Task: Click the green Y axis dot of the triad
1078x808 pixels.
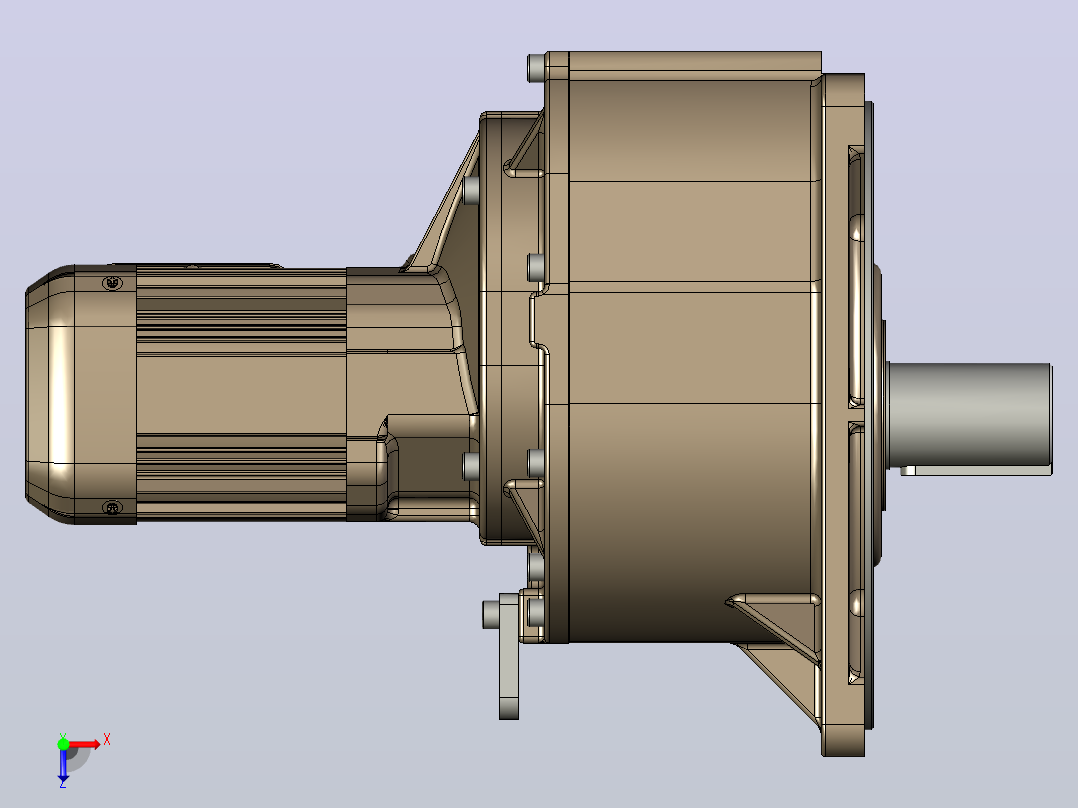Action: point(63,743)
